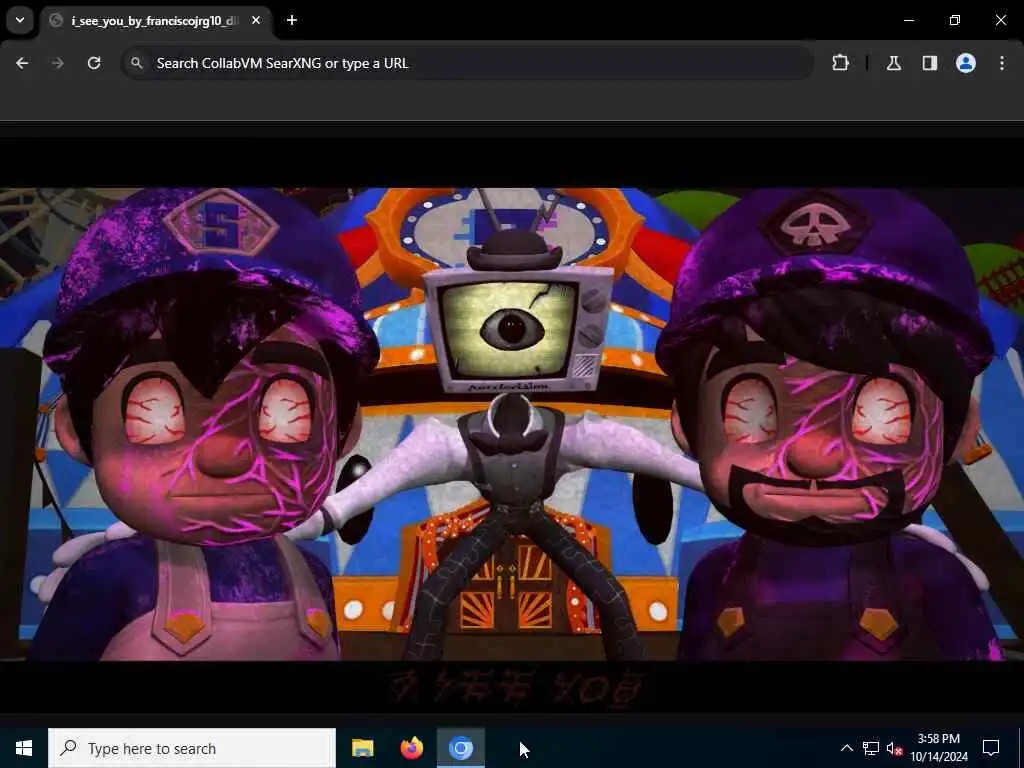Screen dimensions: 1024x768
Task: Launch Firefox from the taskbar
Action: [x=411, y=748]
